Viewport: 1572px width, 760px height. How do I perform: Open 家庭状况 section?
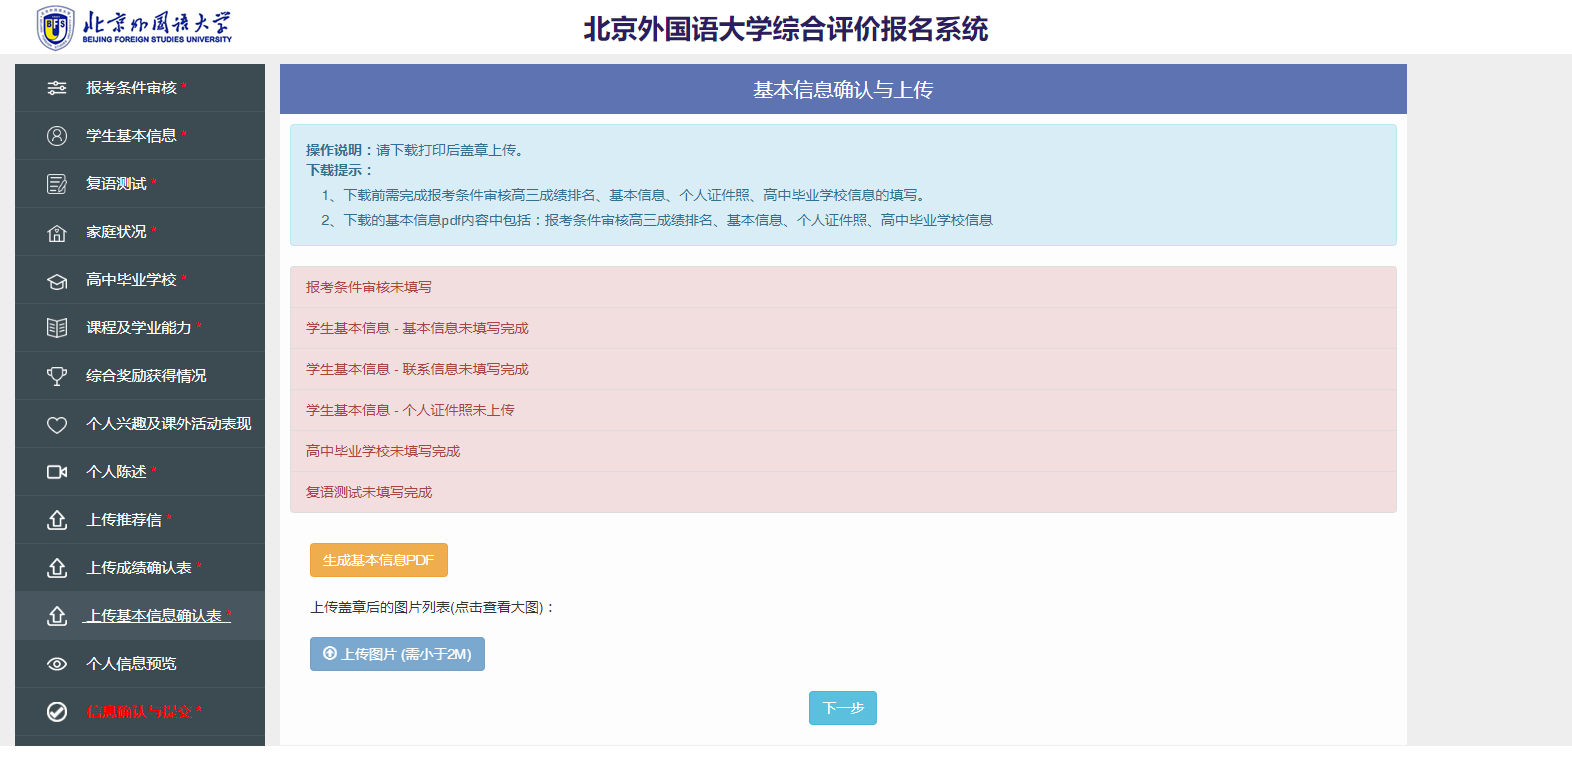(x=140, y=232)
